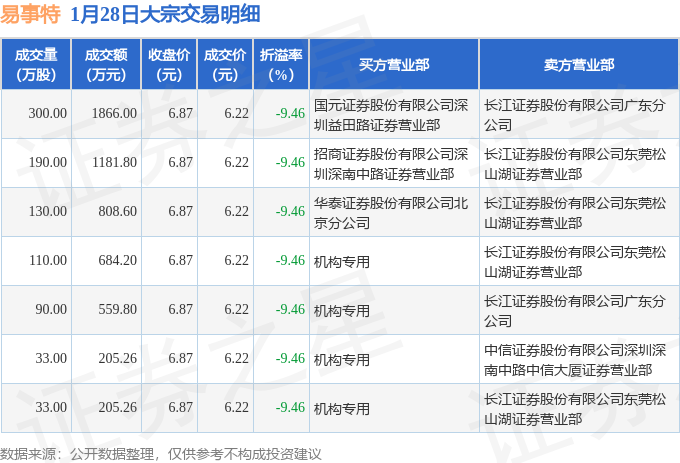Click the 6.22 trade price in the 808.60 row
The width and height of the screenshot is (680, 463).
pos(236,212)
